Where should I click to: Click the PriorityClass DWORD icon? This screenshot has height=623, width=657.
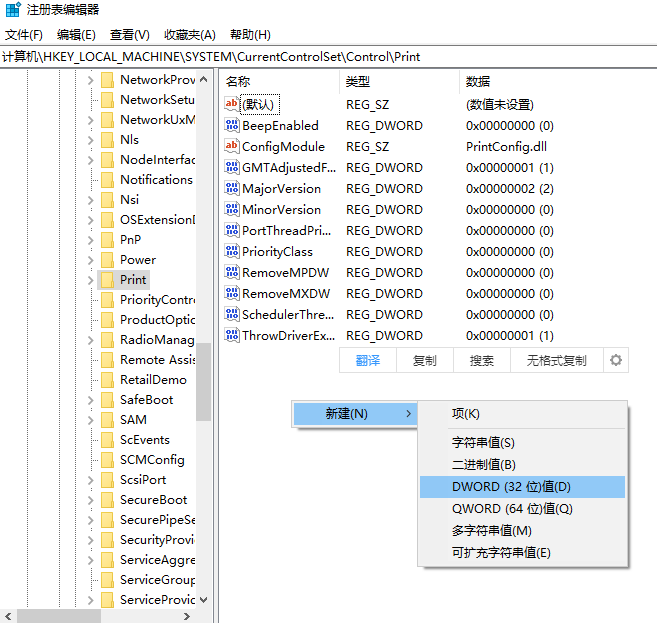pos(232,251)
